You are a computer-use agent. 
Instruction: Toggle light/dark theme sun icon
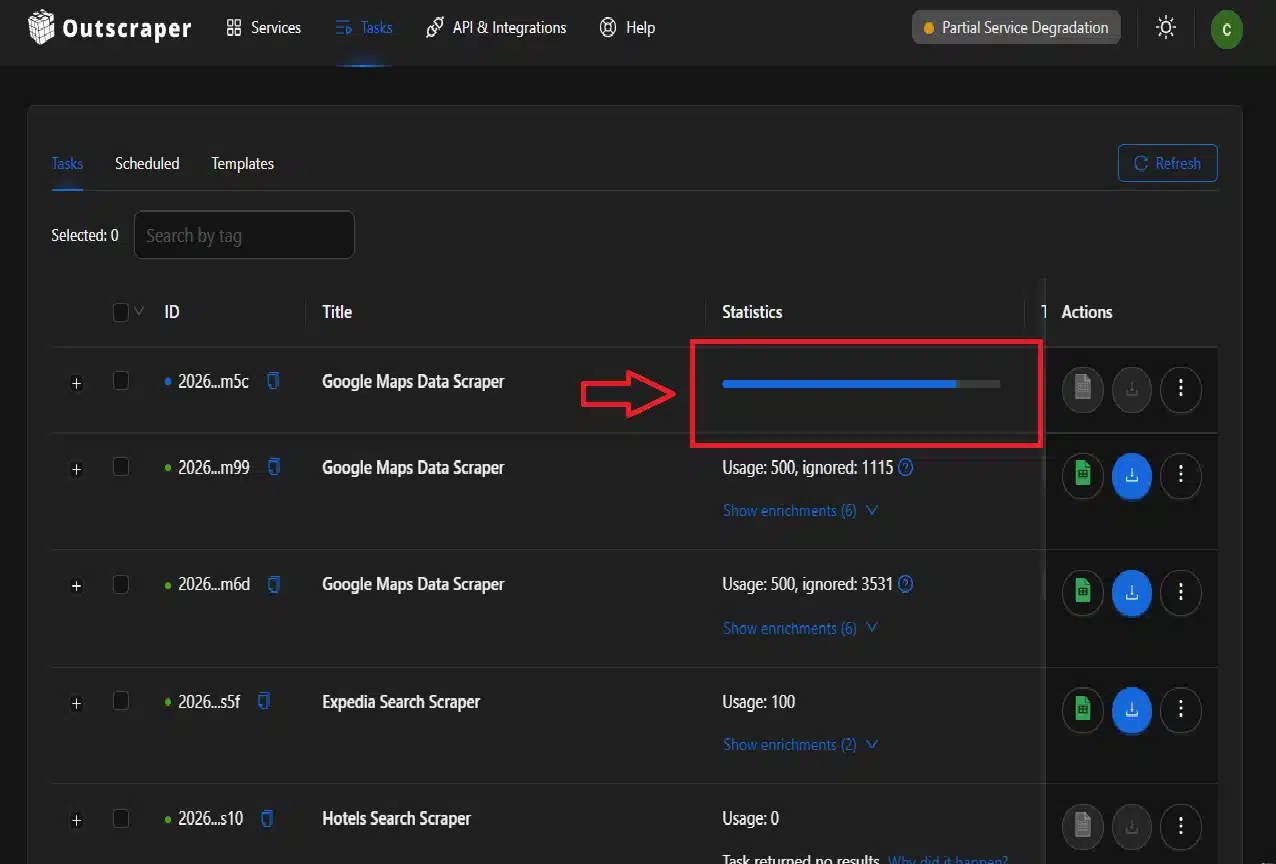[1165, 28]
